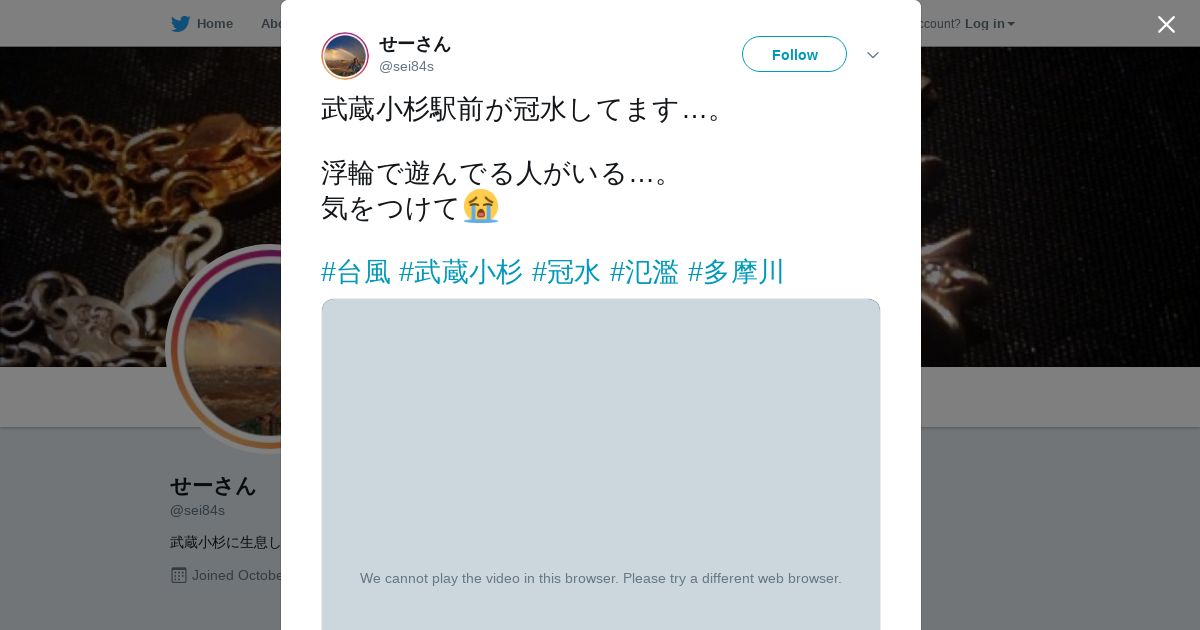
Task: Open the #武蔵小杉 hashtag
Action: click(461, 272)
